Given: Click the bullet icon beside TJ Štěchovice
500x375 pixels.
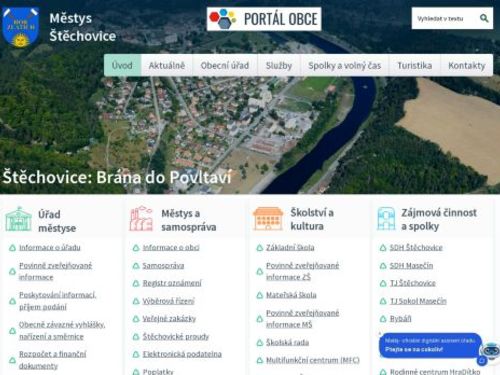Looking at the screenshot, I should [x=383, y=283].
